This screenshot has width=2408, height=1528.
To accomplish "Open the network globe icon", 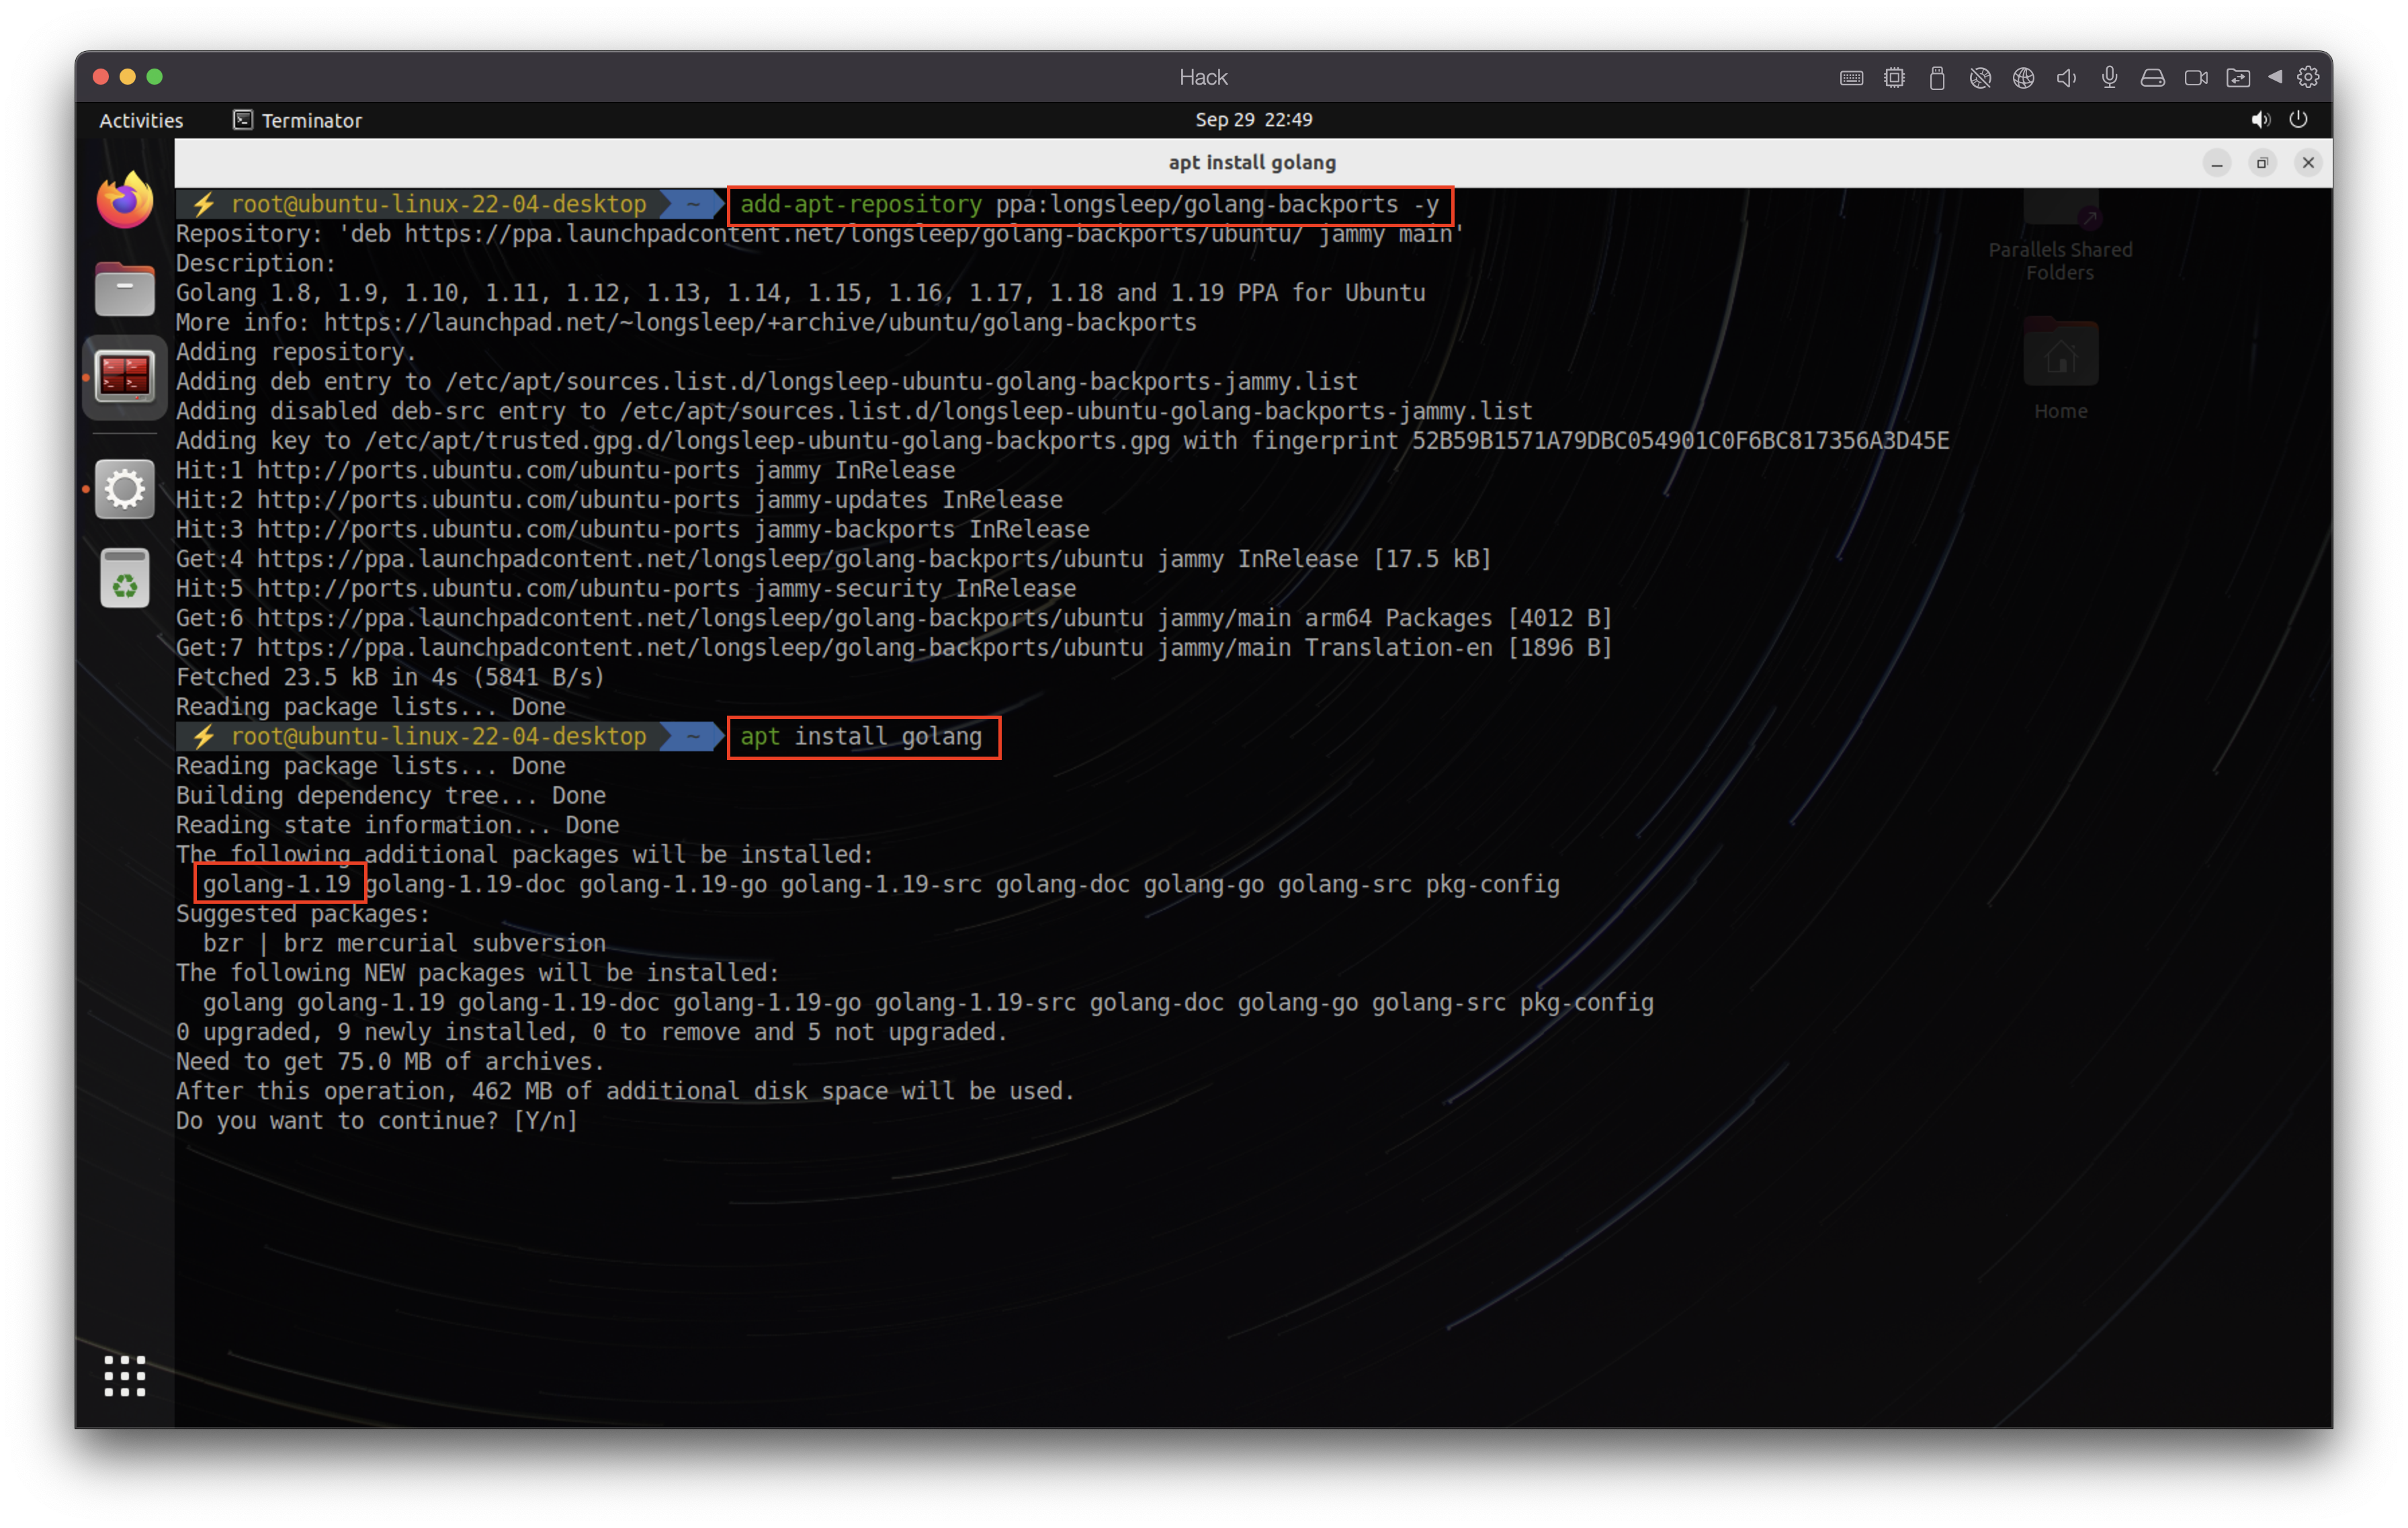I will [x=2023, y=78].
